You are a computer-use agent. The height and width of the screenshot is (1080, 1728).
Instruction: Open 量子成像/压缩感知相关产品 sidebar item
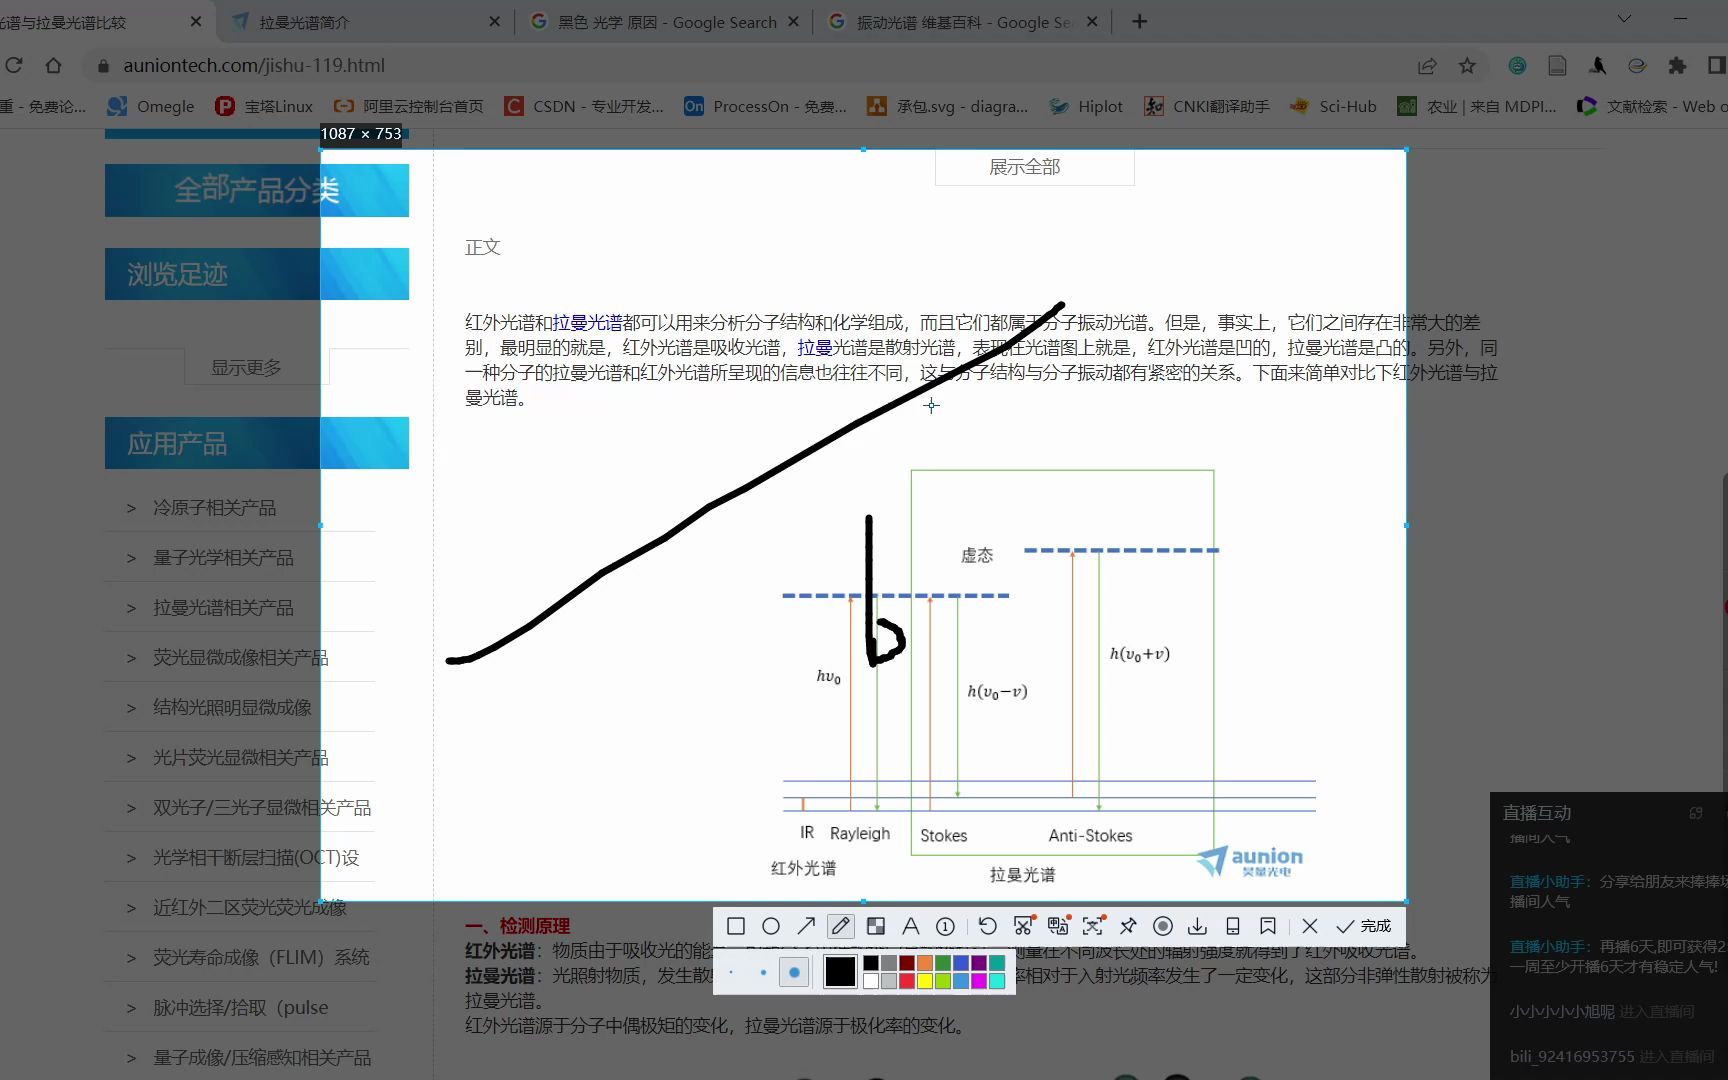click(262, 1057)
